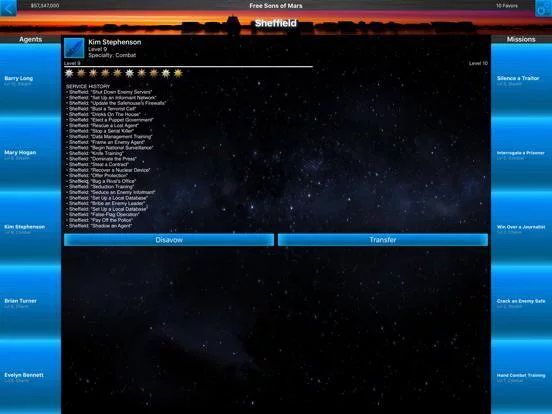
Task: Disavow agent Kim Stephenson
Action: pos(169,240)
